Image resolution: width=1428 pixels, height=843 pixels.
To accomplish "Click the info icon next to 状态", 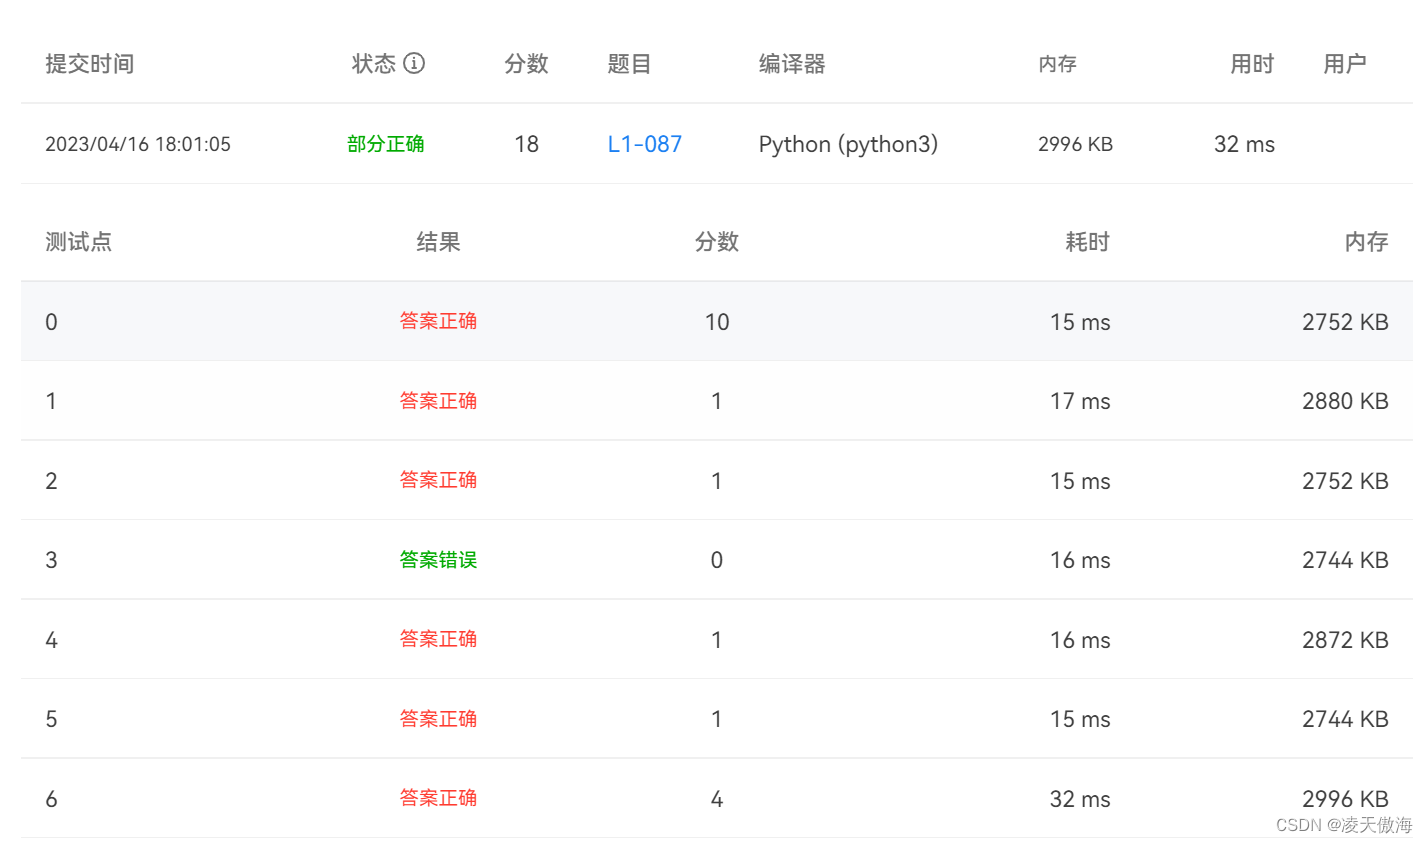I will 414,63.
